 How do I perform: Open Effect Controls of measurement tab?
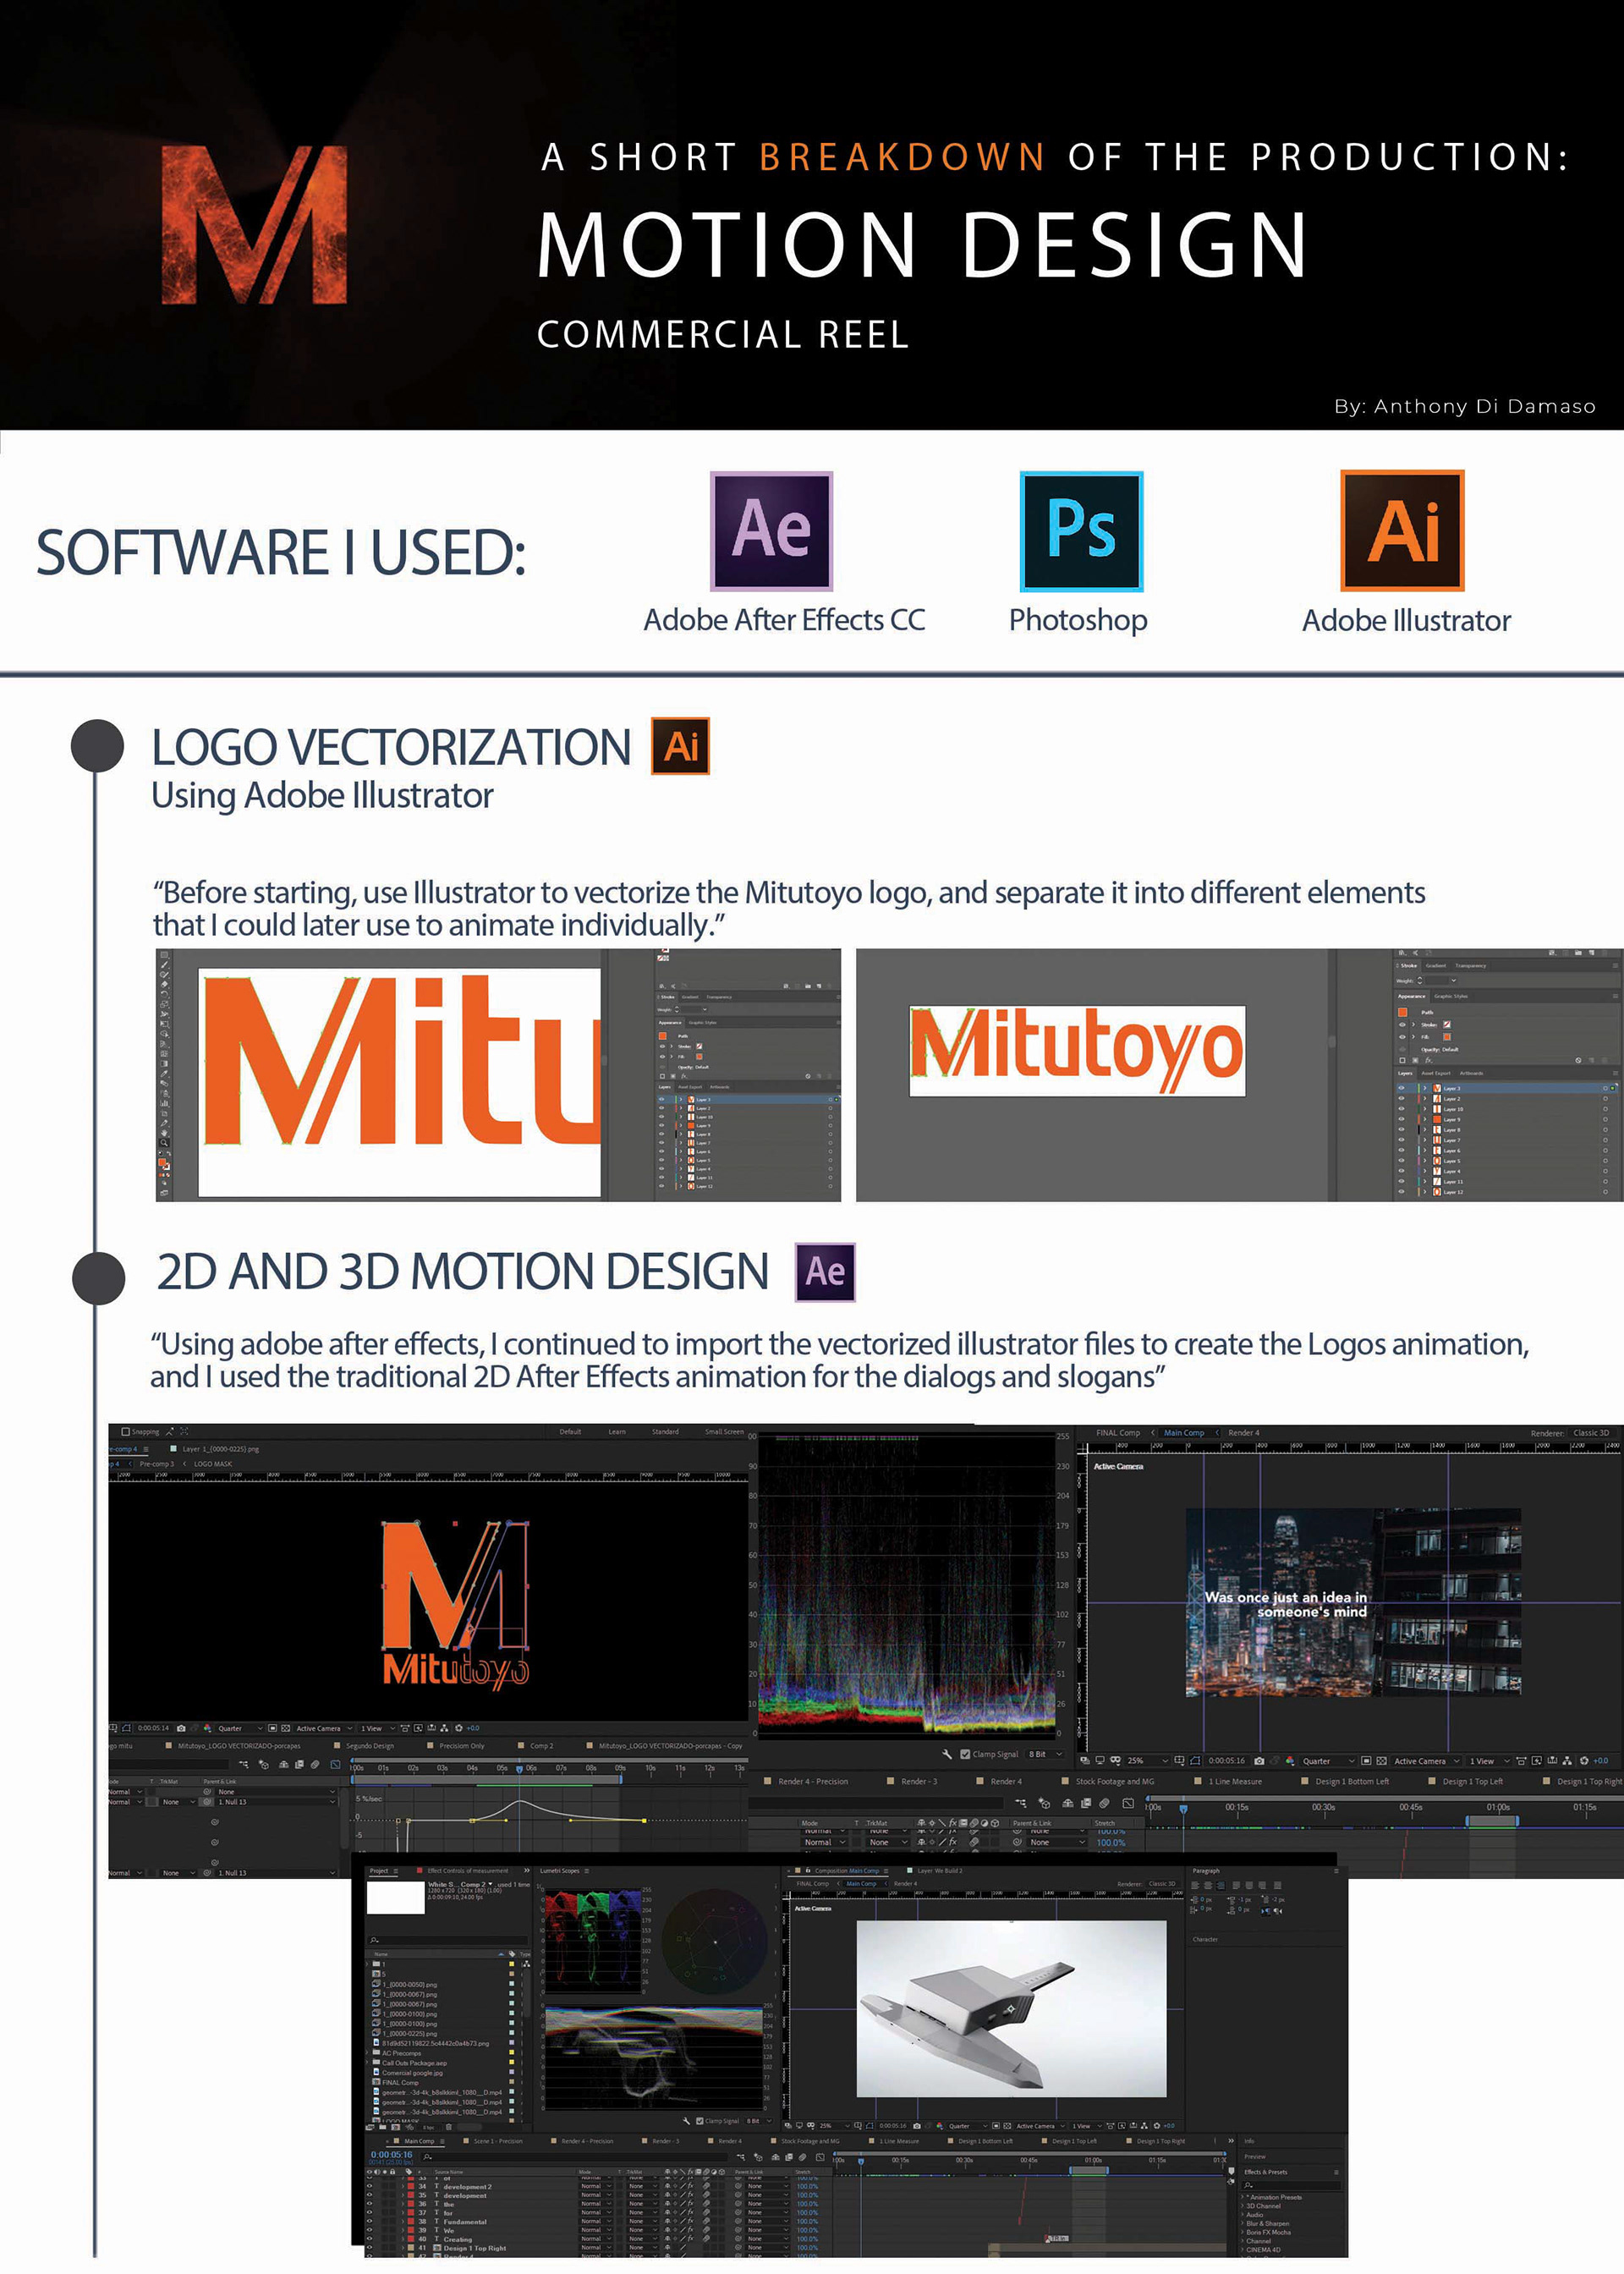pos(468,1871)
